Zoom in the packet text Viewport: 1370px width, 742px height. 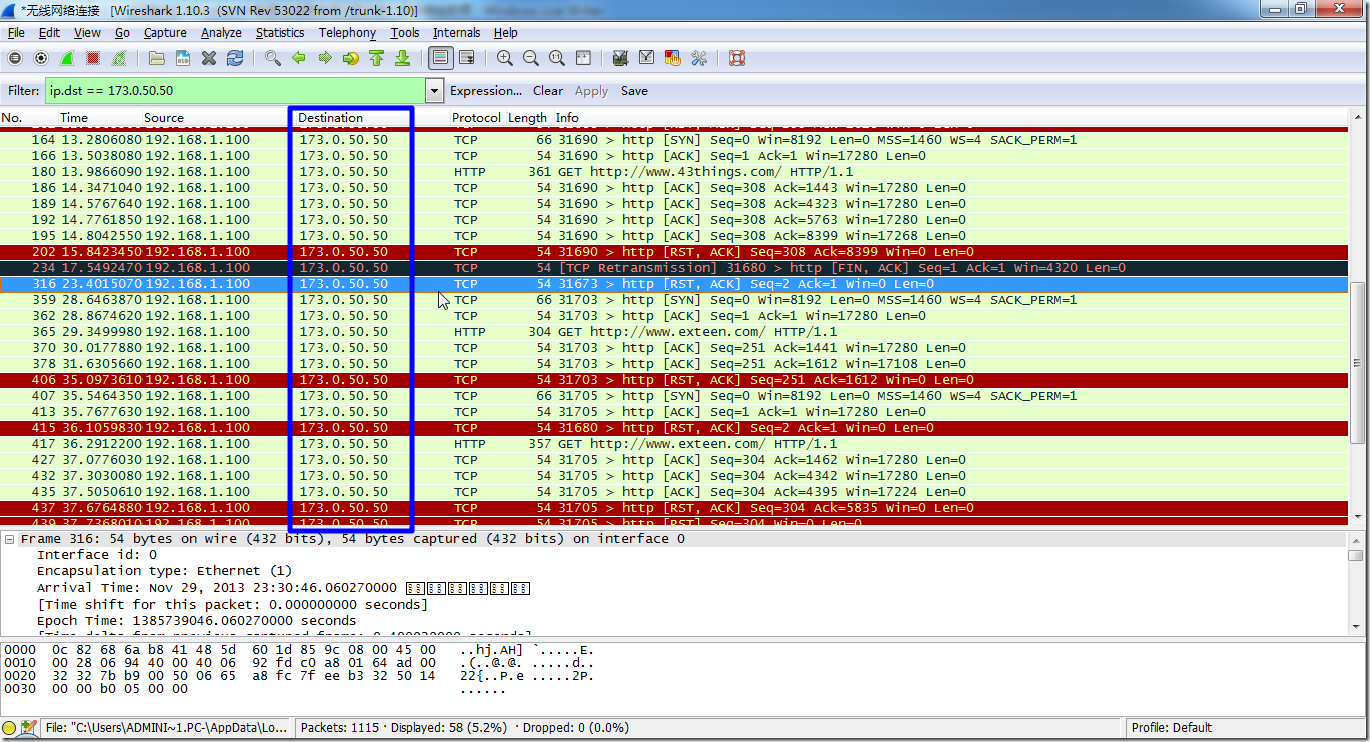(505, 59)
